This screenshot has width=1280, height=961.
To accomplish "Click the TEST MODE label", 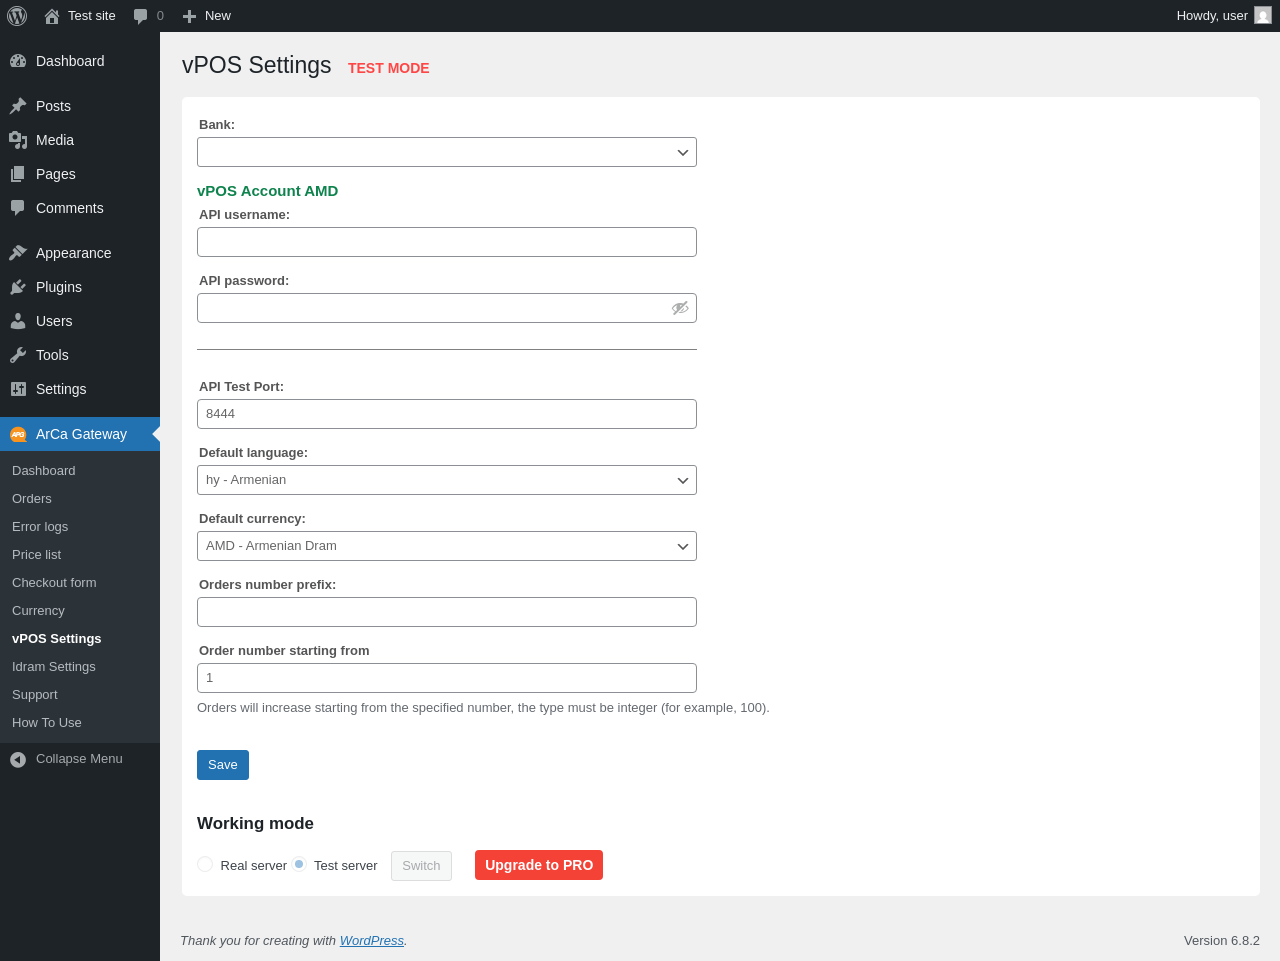I will click(x=389, y=68).
